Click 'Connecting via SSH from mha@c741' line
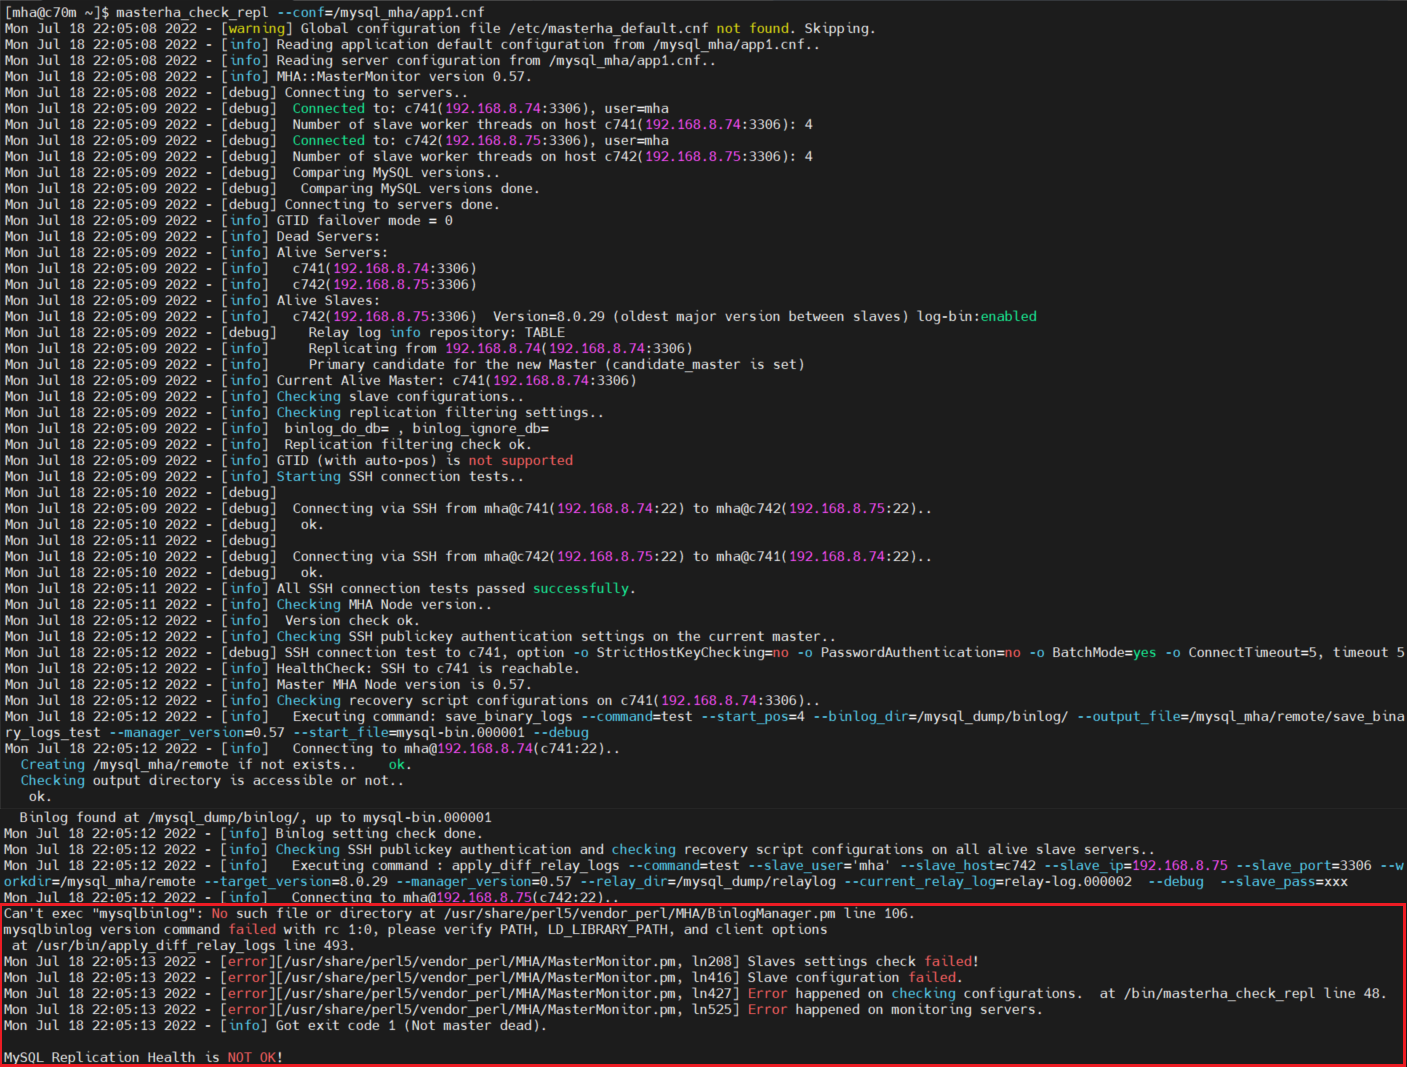The height and width of the screenshot is (1067, 1407). (x=612, y=508)
